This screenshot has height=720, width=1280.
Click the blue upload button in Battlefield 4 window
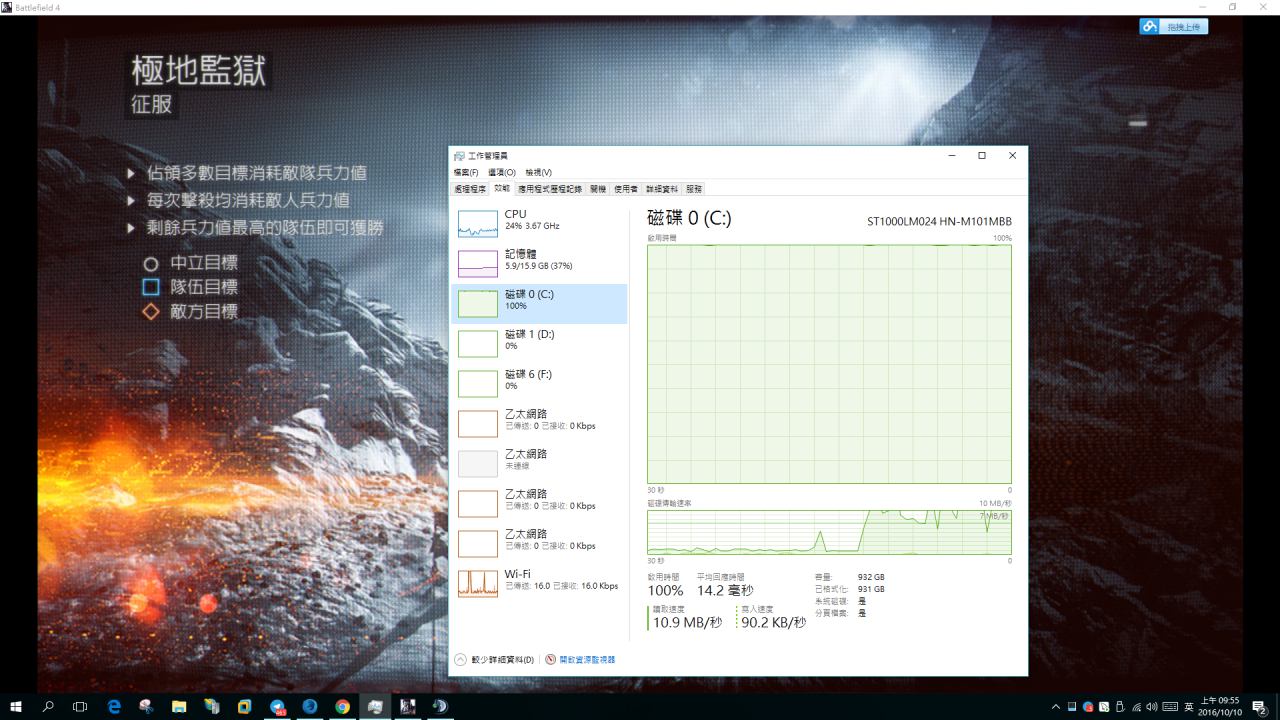[1174, 27]
